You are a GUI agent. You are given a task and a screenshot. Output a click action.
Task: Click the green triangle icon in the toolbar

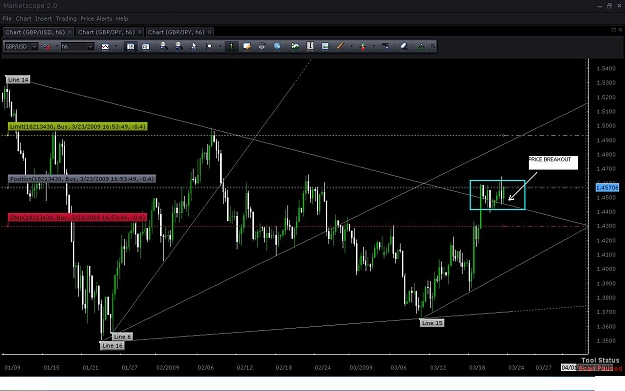tap(421, 47)
